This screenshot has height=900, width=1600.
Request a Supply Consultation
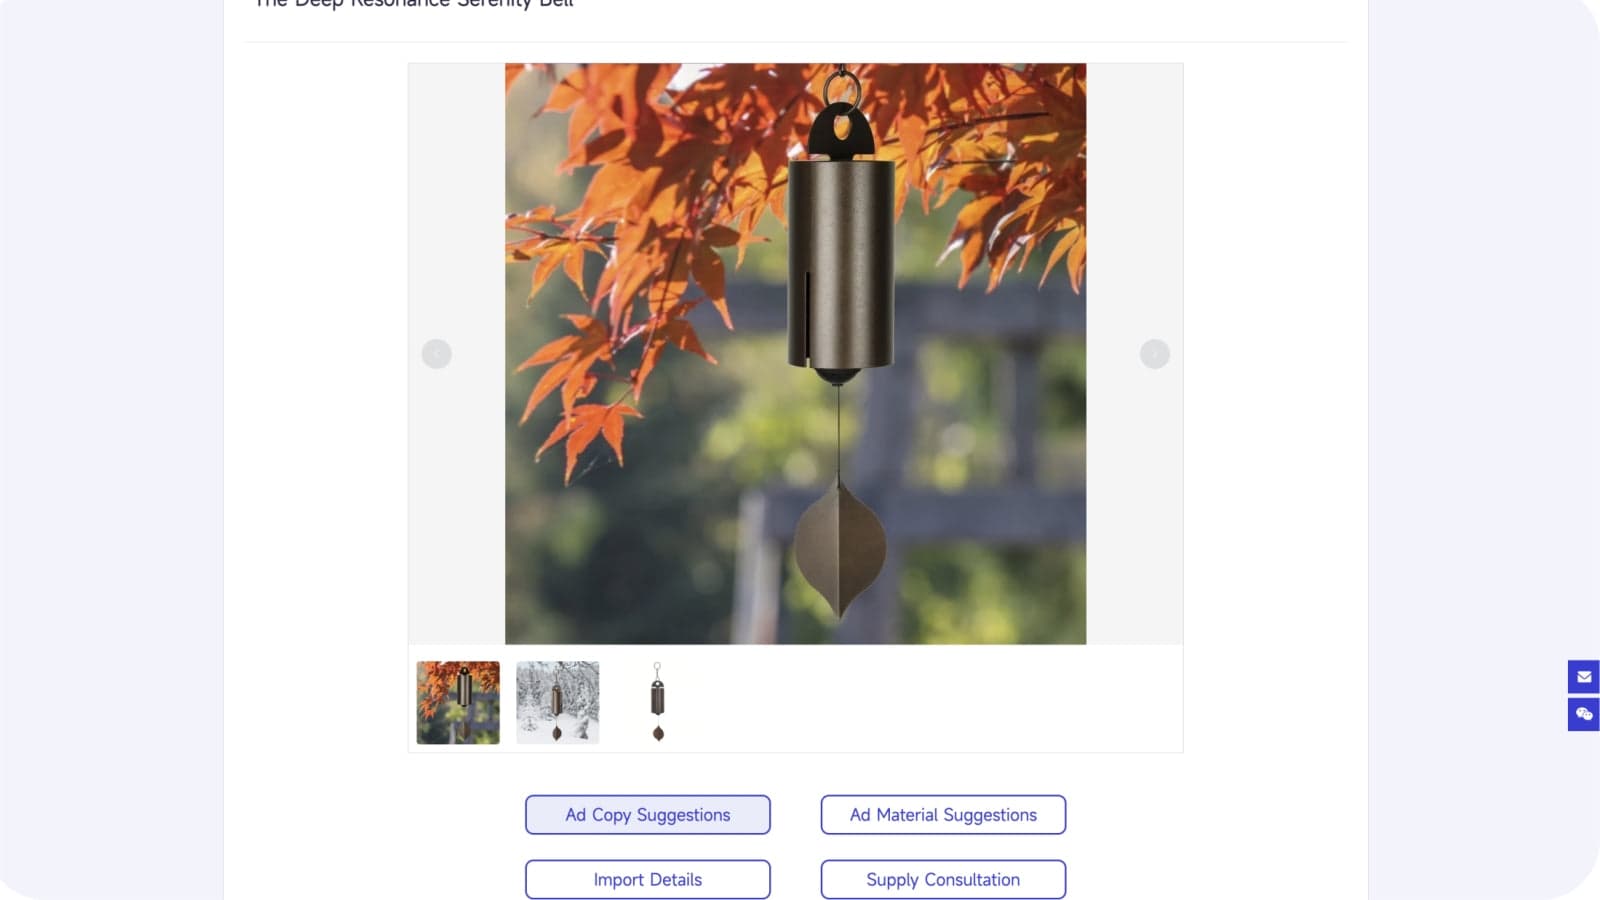[x=943, y=880]
